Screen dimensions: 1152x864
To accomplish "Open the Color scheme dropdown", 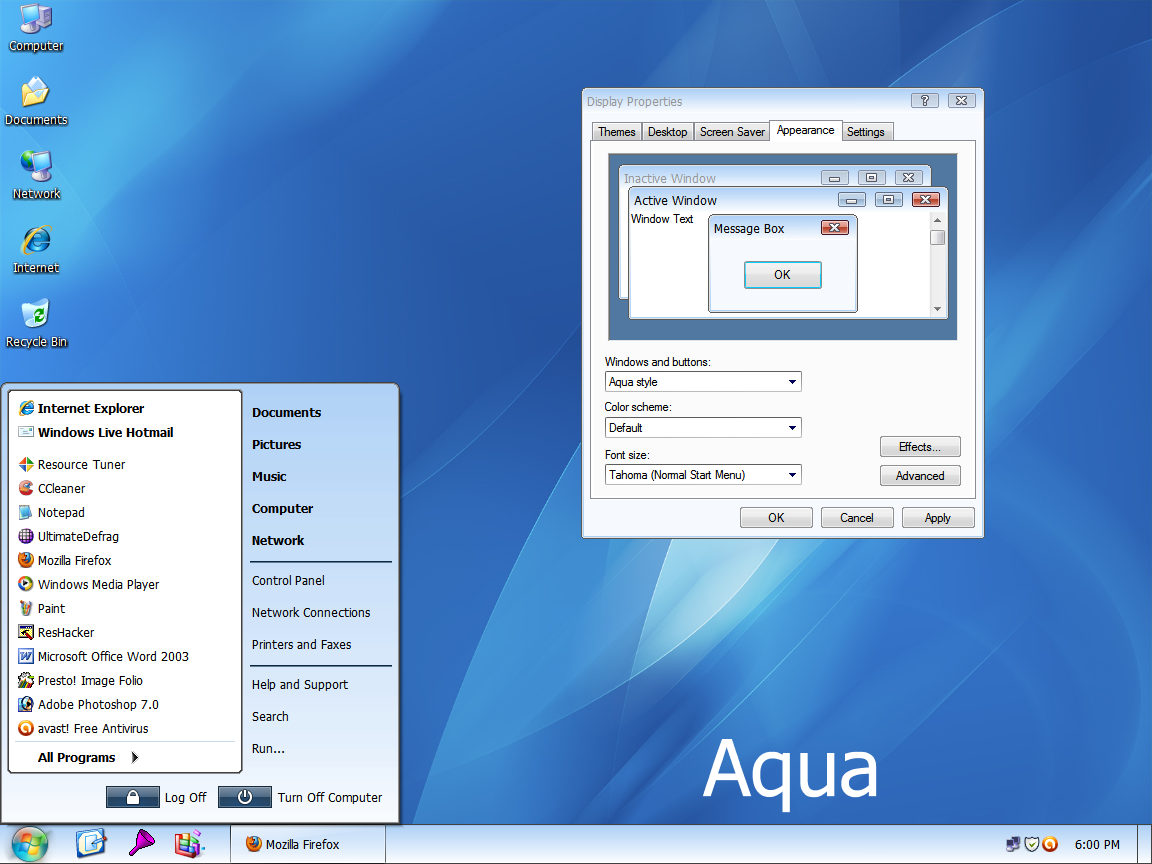I will 703,428.
